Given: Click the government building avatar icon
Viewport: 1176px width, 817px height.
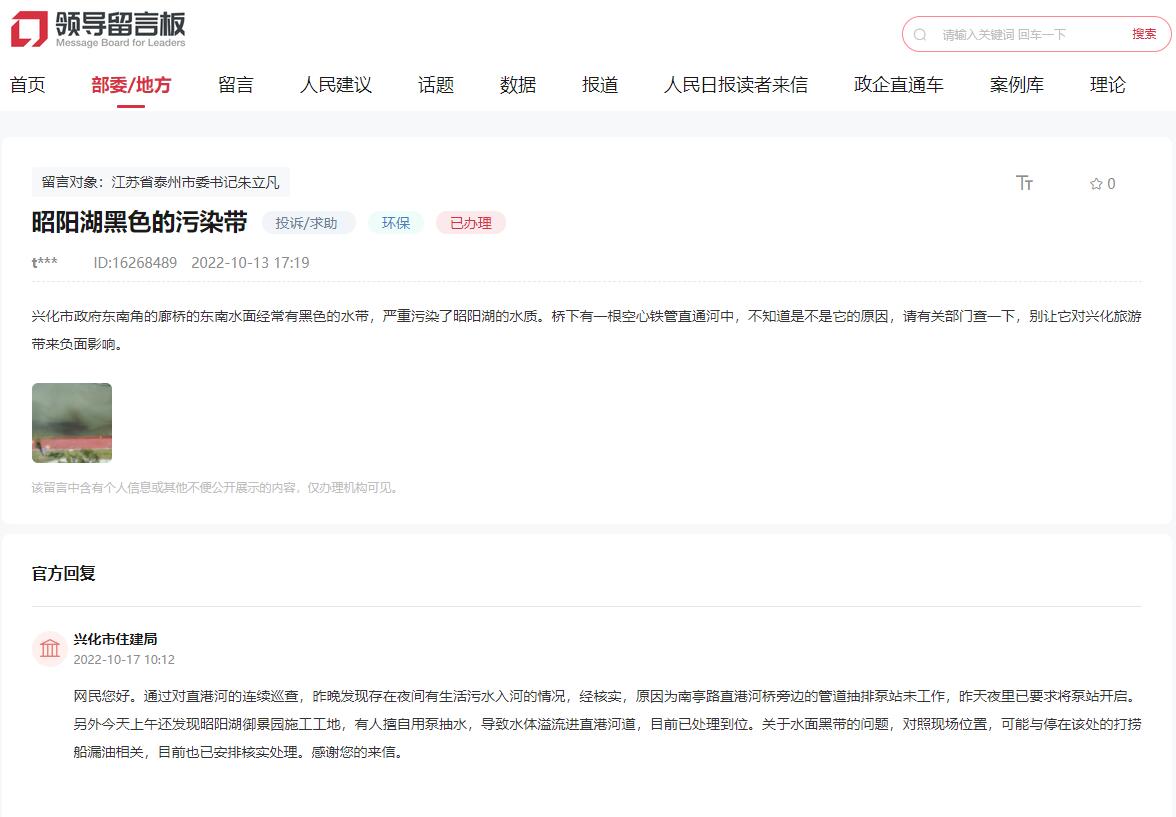Looking at the screenshot, I should tap(50, 649).
